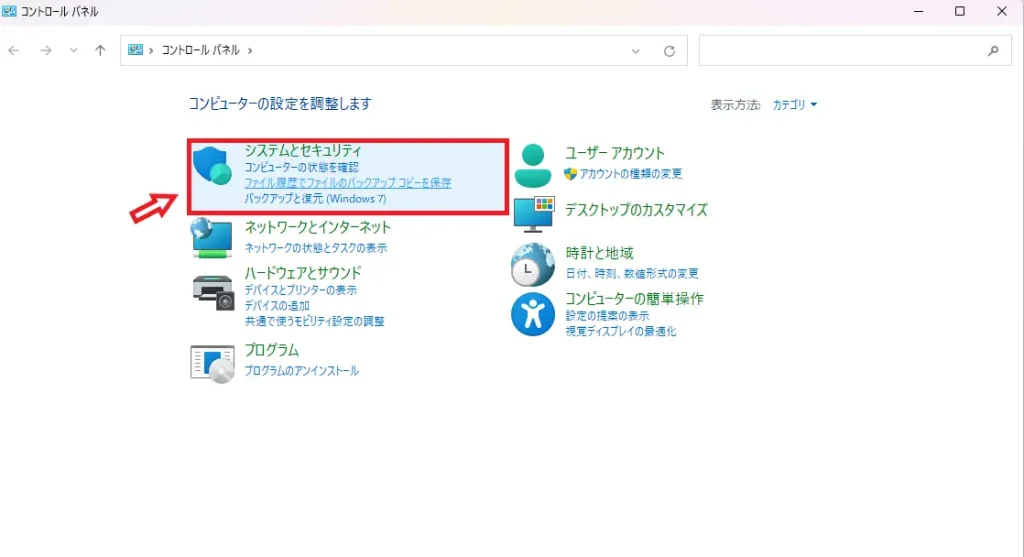Open ハードウェアとサウンド heading link
The width and height of the screenshot is (1024, 557).
click(302, 272)
